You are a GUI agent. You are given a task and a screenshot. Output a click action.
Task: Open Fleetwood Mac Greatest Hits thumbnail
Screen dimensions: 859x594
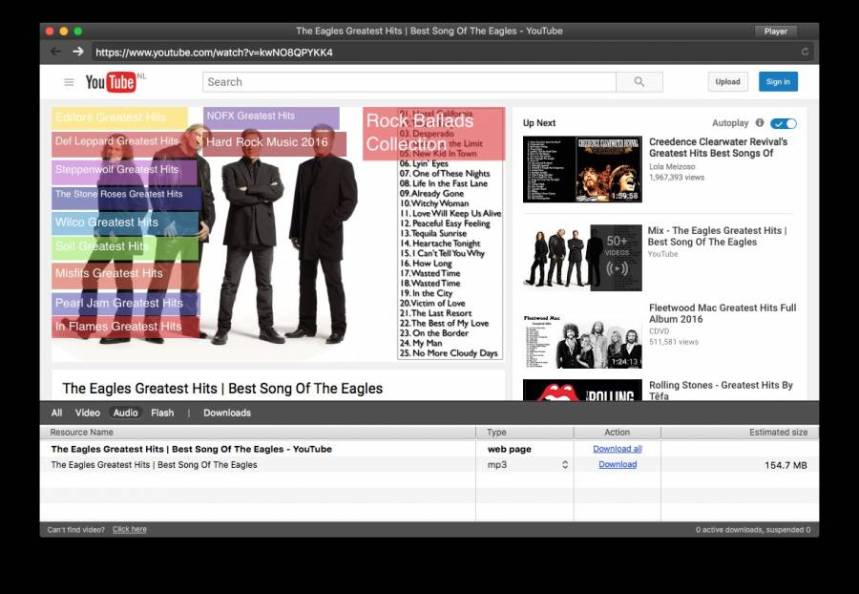[x=582, y=341]
